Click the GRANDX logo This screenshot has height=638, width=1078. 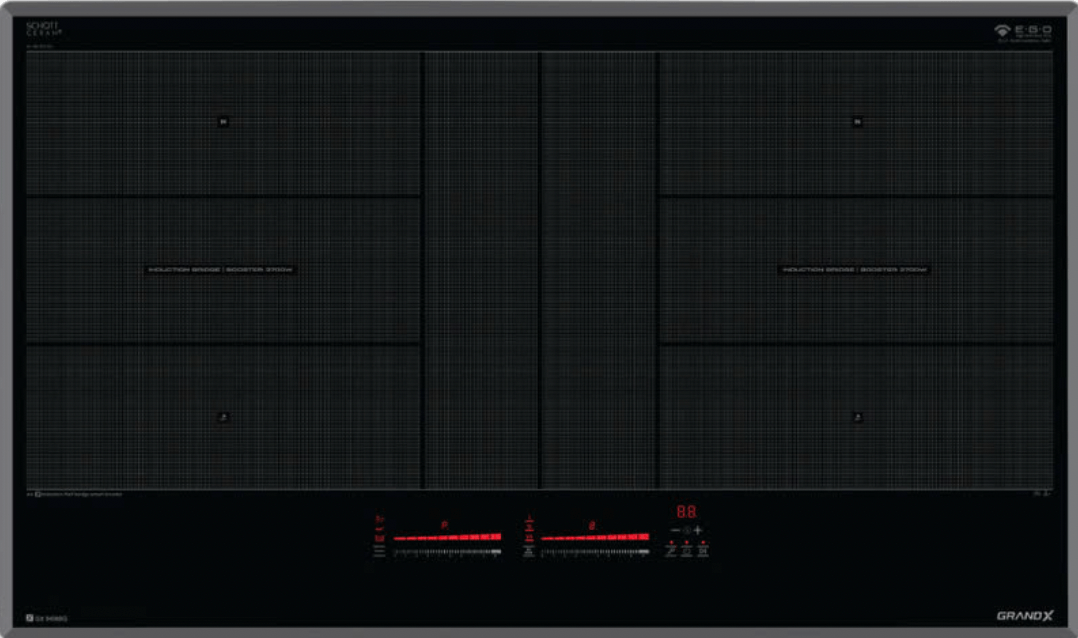coord(1024,616)
